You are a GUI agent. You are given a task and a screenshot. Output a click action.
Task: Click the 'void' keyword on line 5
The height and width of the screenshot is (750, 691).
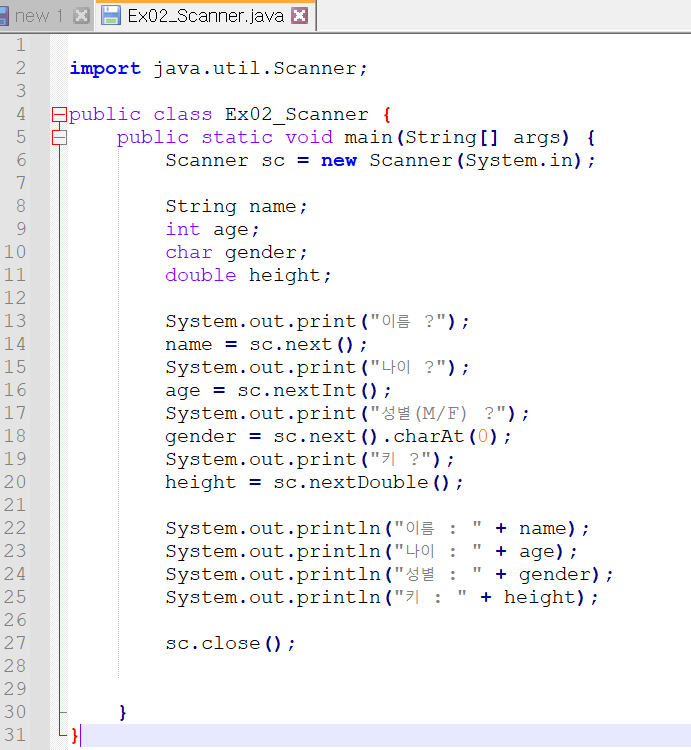pyautogui.click(x=309, y=137)
